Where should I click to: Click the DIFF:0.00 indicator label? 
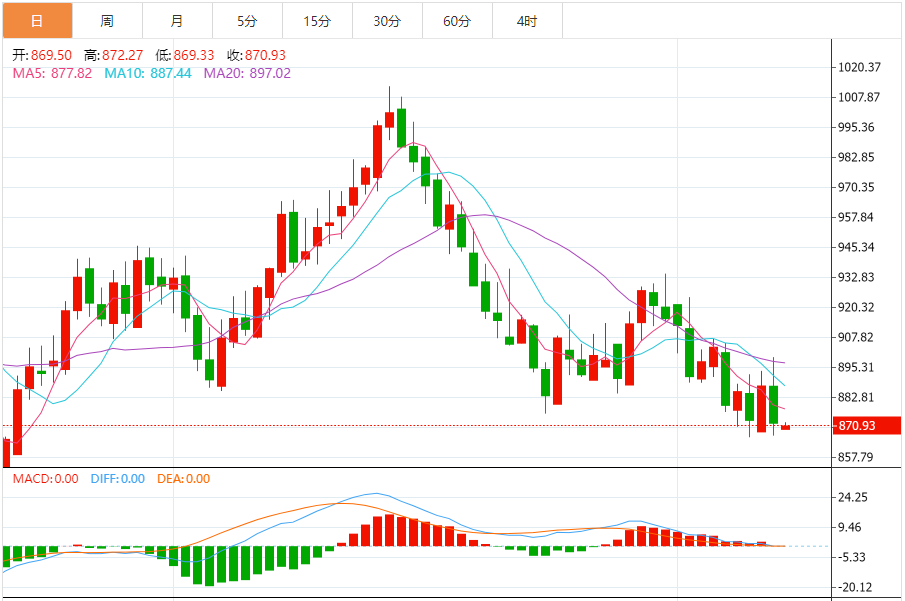pos(118,479)
